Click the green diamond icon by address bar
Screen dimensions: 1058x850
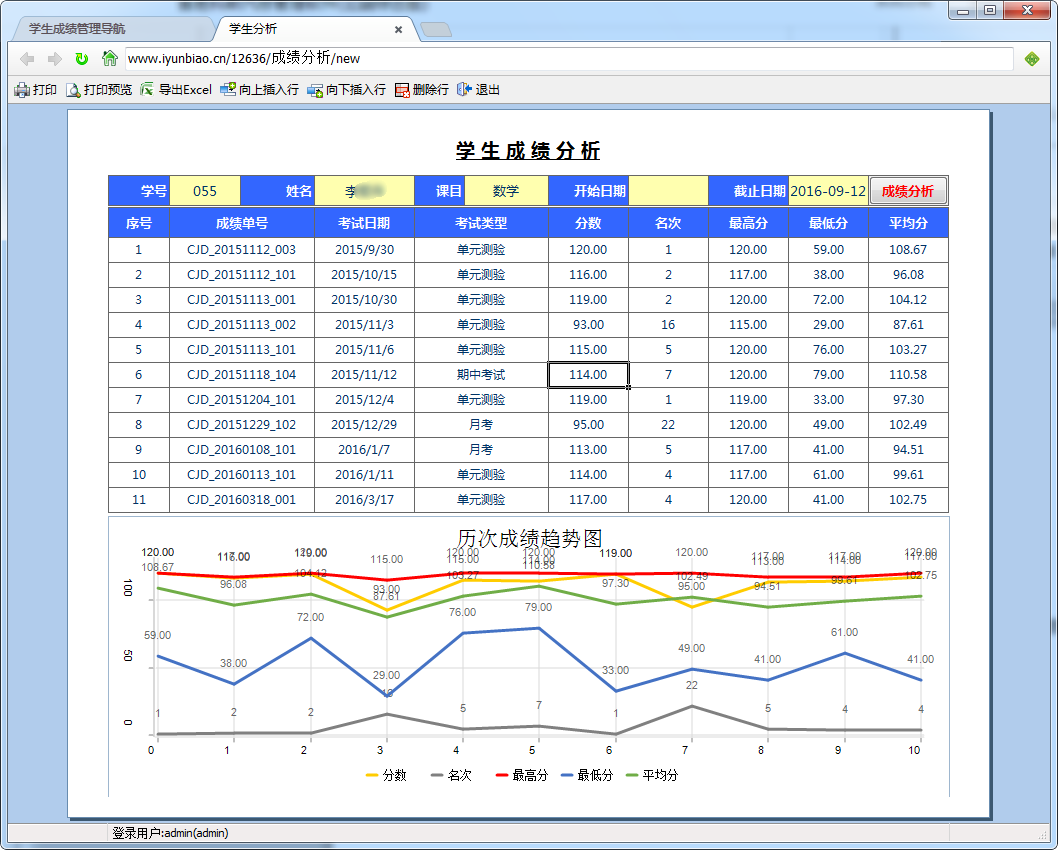pos(1032,59)
